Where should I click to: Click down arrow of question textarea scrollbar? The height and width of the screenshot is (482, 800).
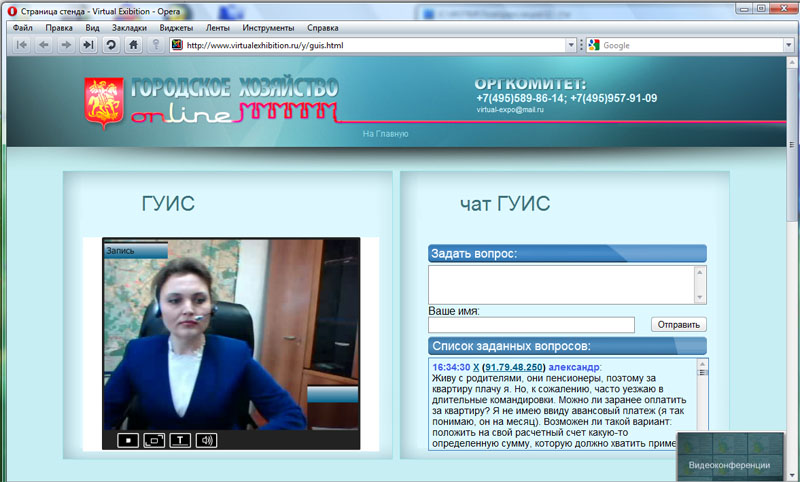point(700,297)
